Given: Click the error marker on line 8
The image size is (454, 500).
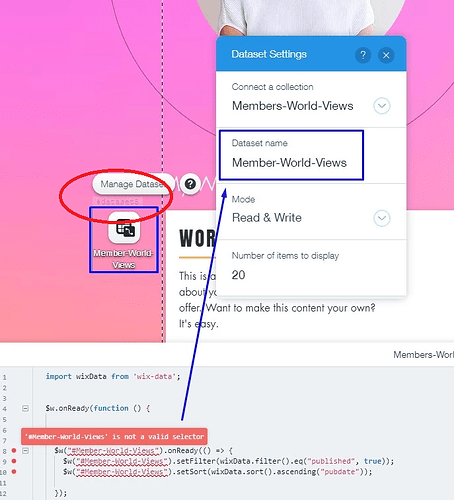Looking at the screenshot, I should click(14, 450).
